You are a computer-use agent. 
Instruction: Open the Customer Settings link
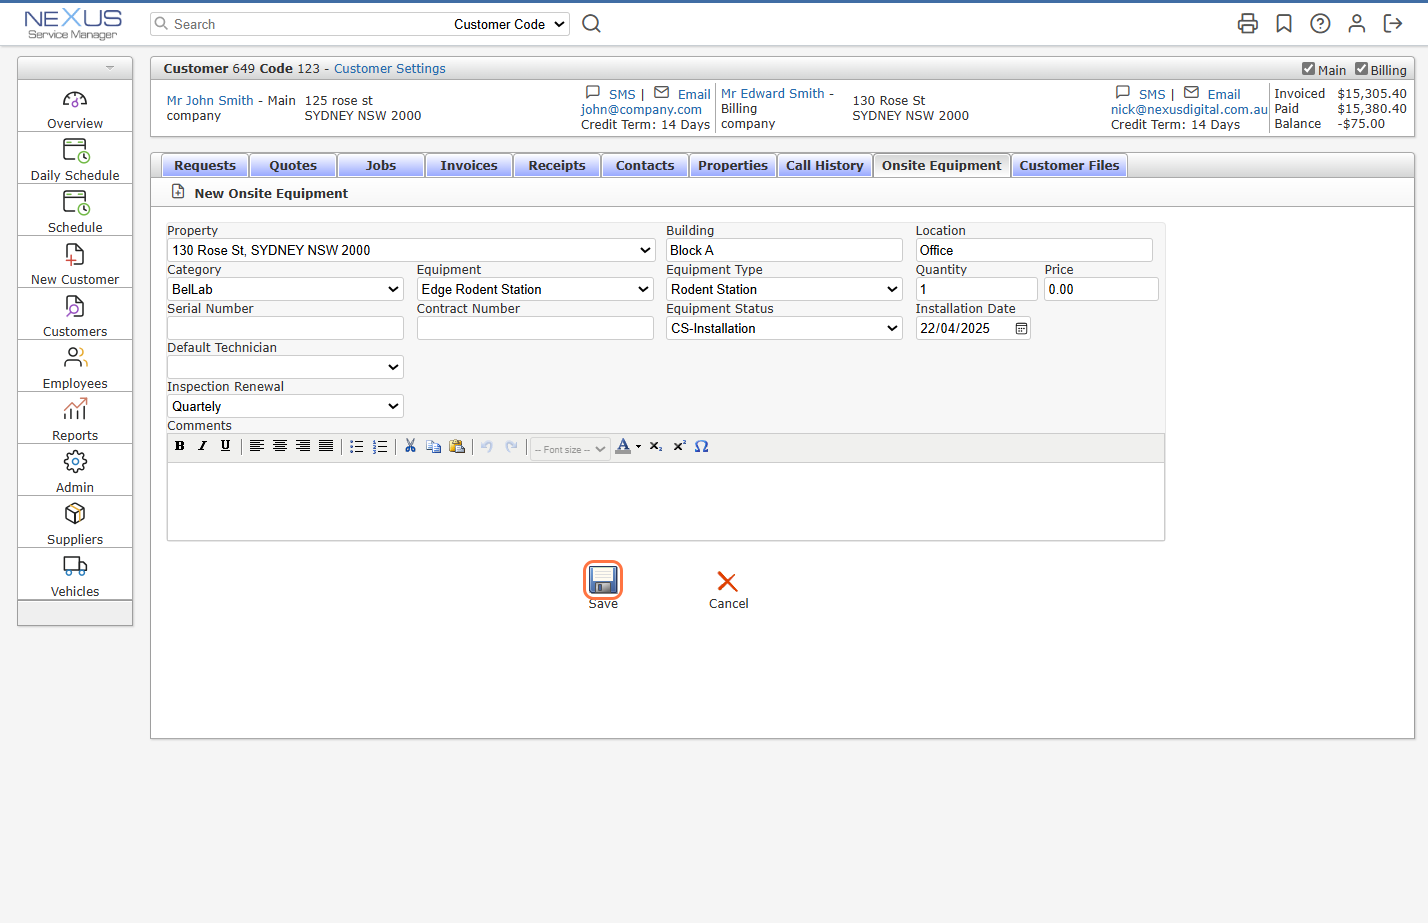tap(390, 69)
